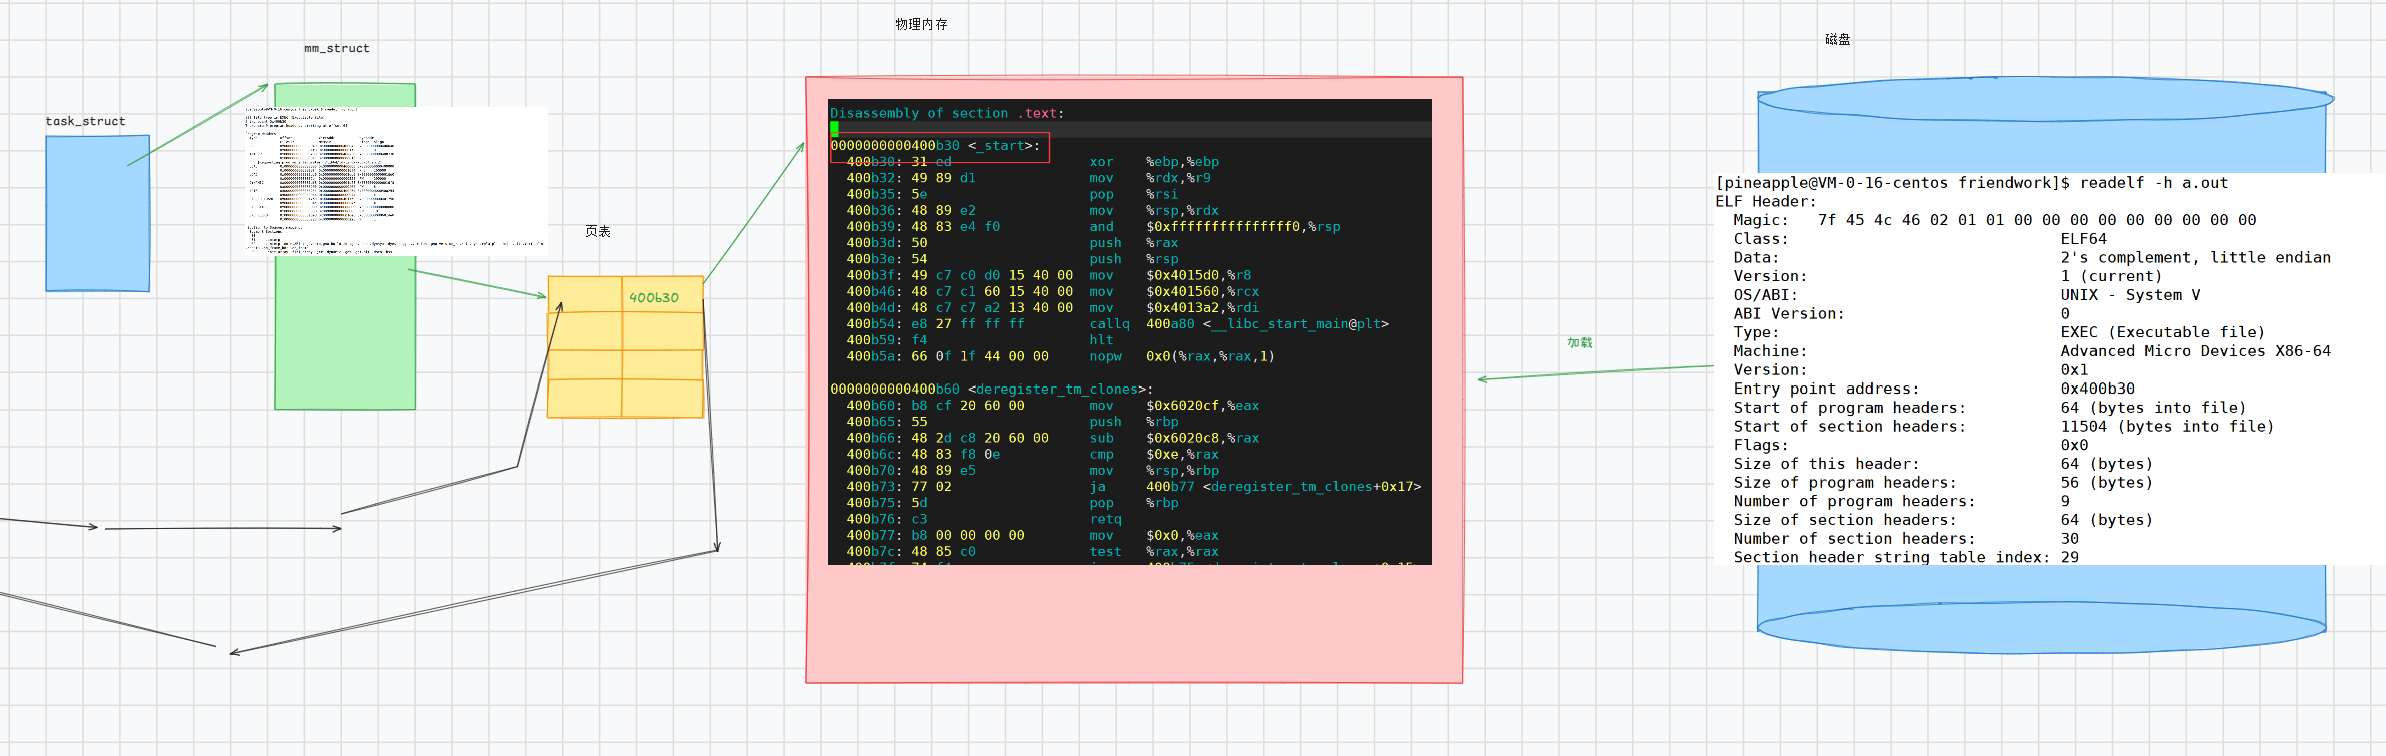
Task: Select the "物理内存" physical memory label
Action: tap(921, 24)
